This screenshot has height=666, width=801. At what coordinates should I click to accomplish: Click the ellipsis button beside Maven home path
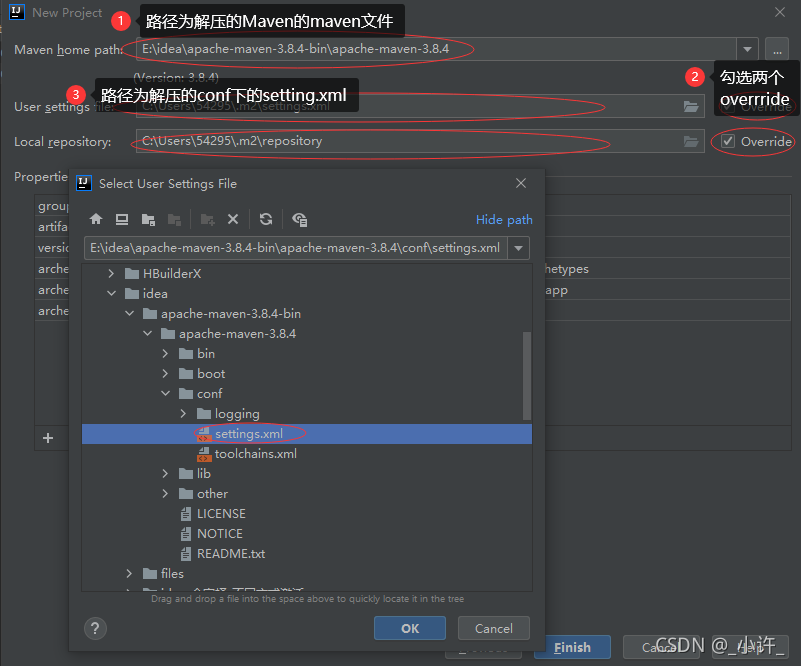point(777,50)
